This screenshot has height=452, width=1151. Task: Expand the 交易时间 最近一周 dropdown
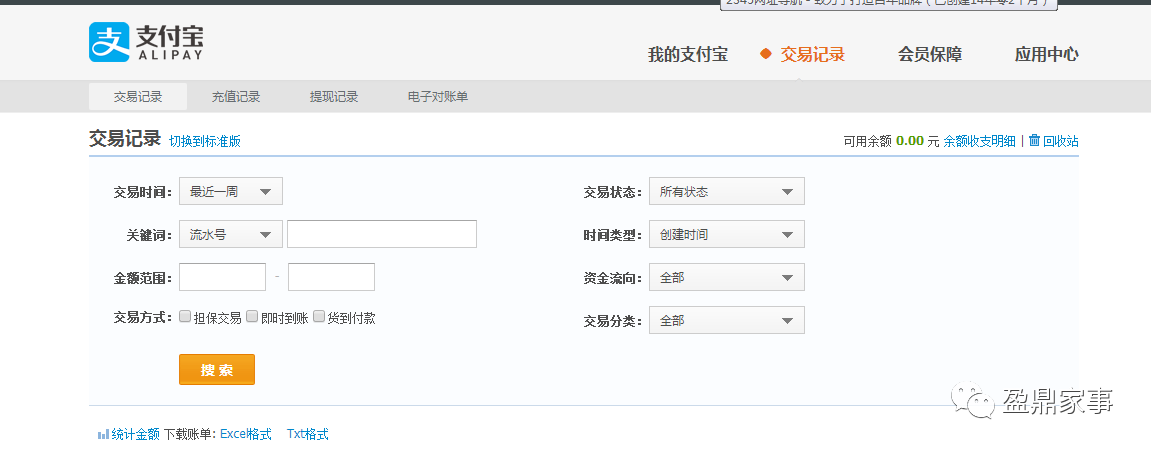pos(231,191)
